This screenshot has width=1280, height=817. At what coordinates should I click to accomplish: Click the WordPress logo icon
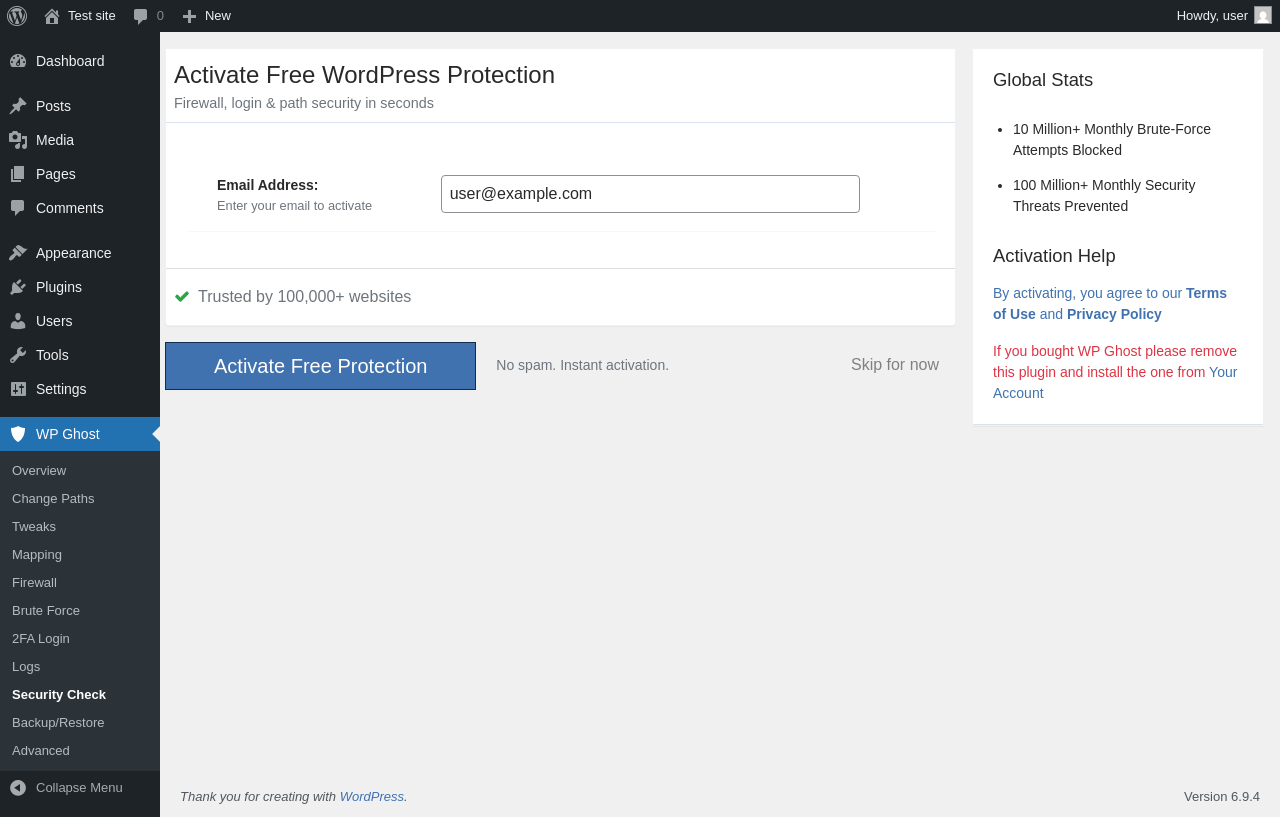coord(17,16)
